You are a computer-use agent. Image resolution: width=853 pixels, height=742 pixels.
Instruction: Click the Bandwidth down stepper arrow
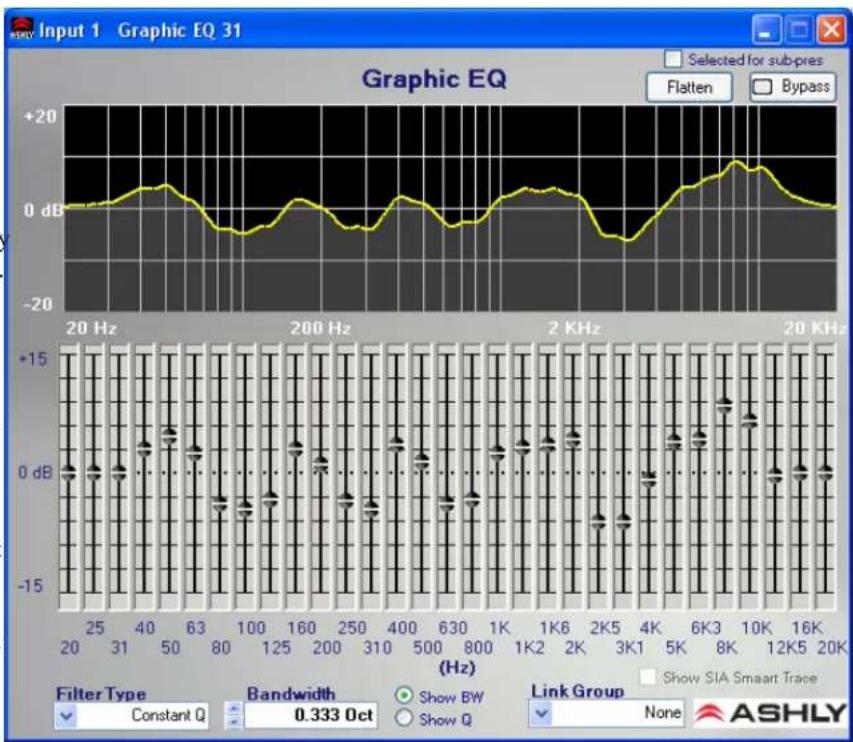234,721
